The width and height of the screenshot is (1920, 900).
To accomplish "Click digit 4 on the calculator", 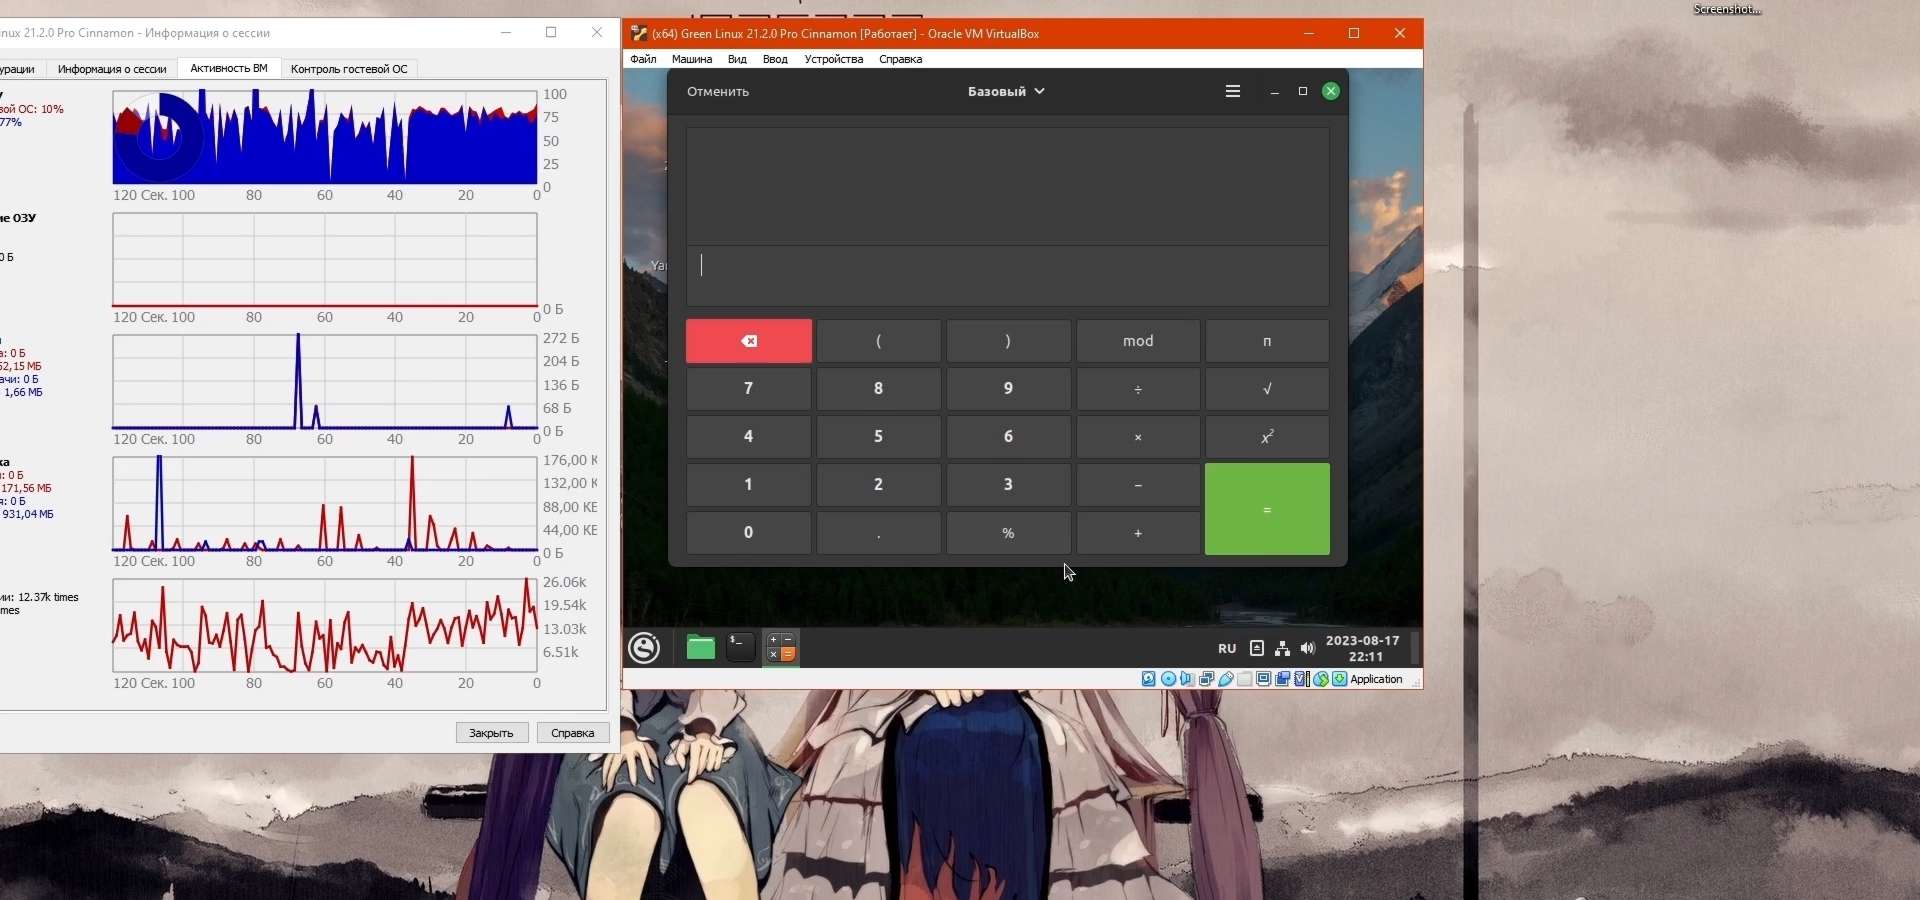I will pyautogui.click(x=749, y=437).
